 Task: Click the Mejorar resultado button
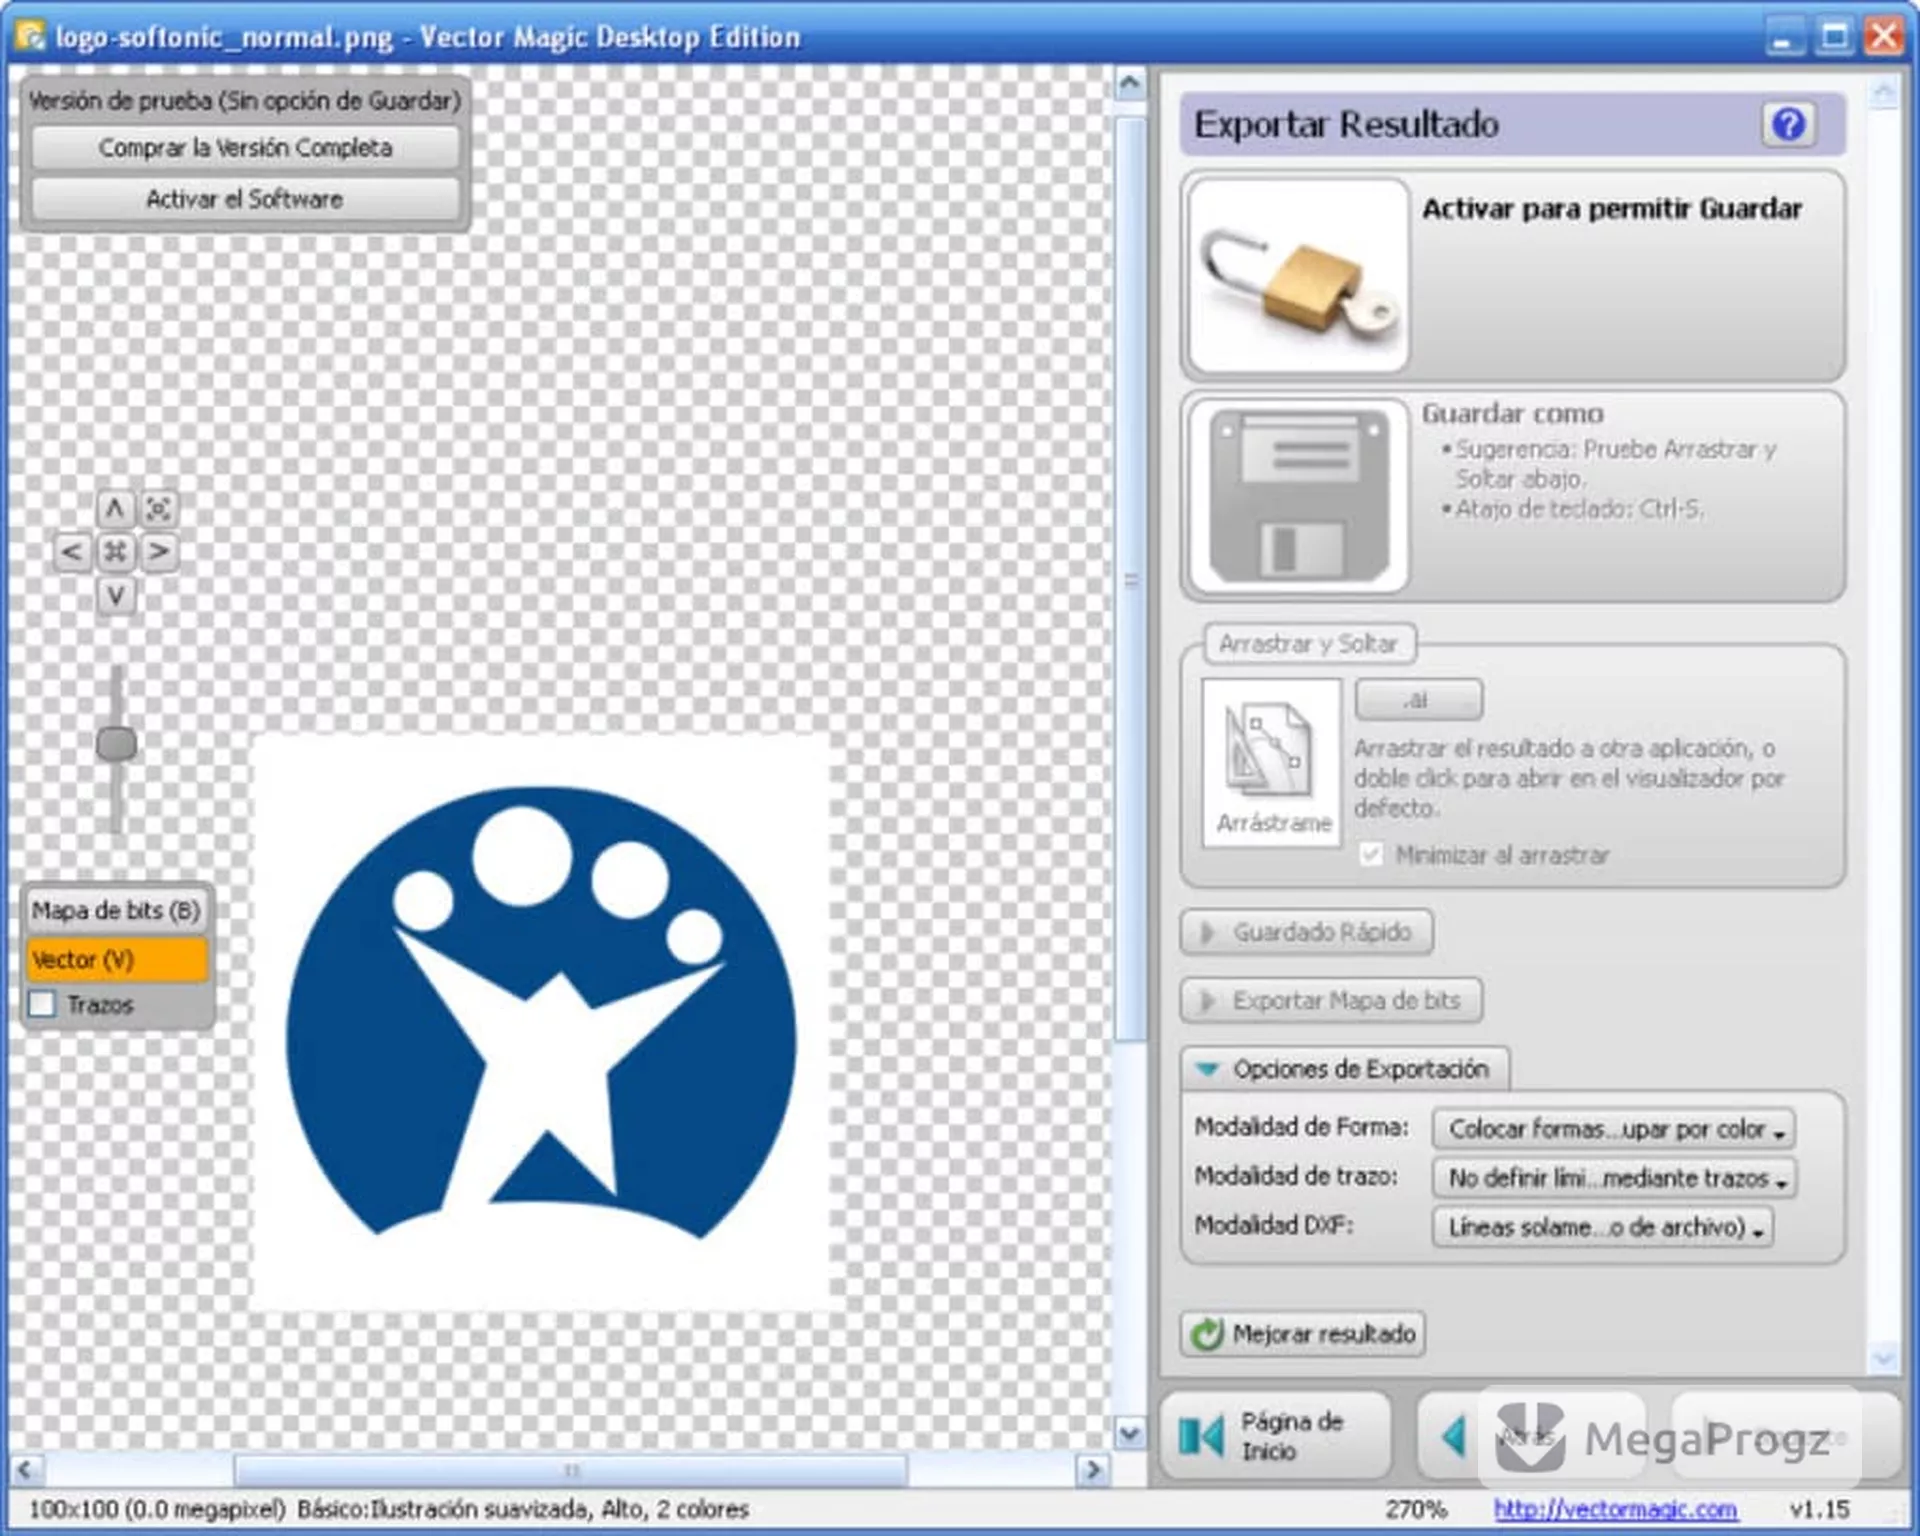click(x=1303, y=1334)
